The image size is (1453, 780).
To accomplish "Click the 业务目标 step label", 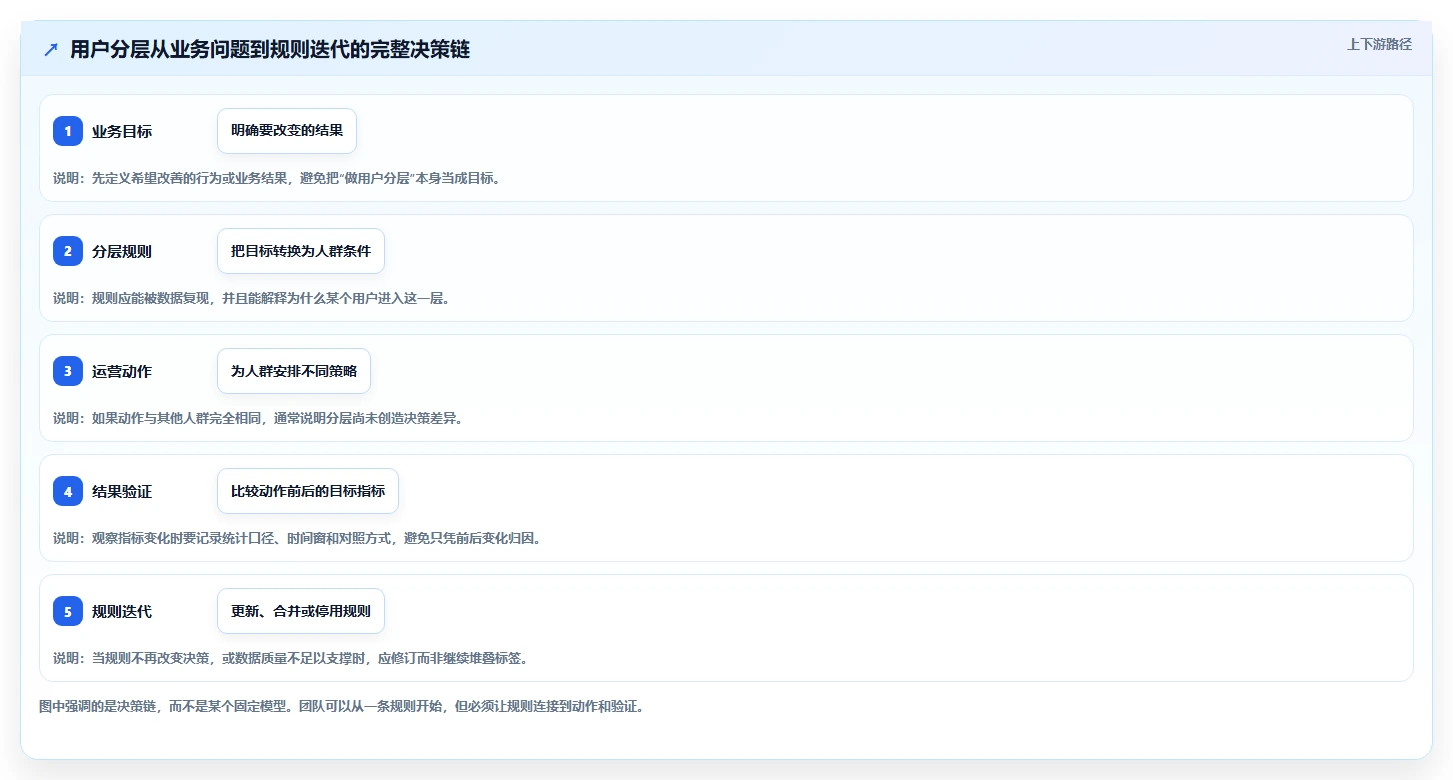I will click(x=122, y=131).
